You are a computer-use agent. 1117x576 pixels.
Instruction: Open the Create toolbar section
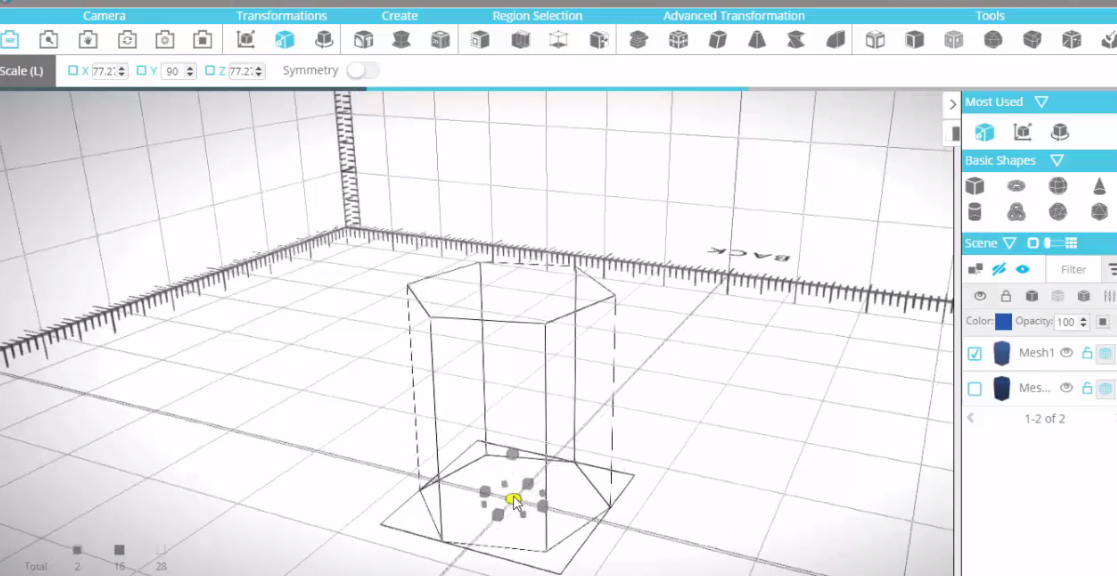pyautogui.click(x=399, y=16)
